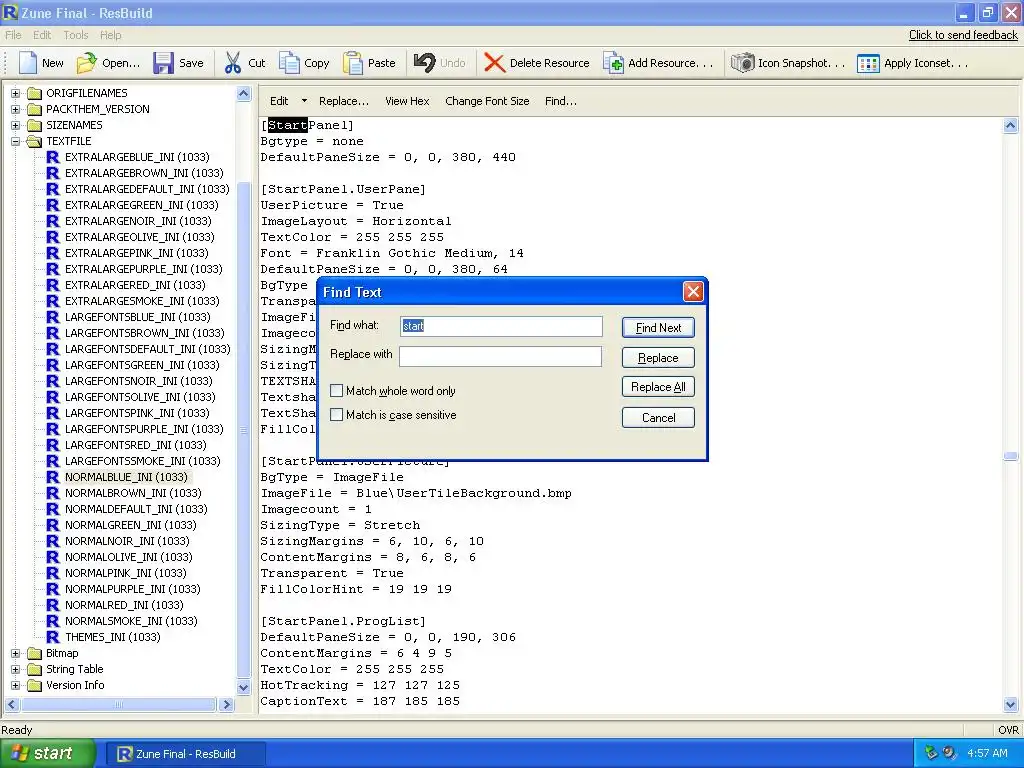1024x768 pixels.
Task: Enable Match is case sensitive checkbox
Action: [x=336, y=415]
